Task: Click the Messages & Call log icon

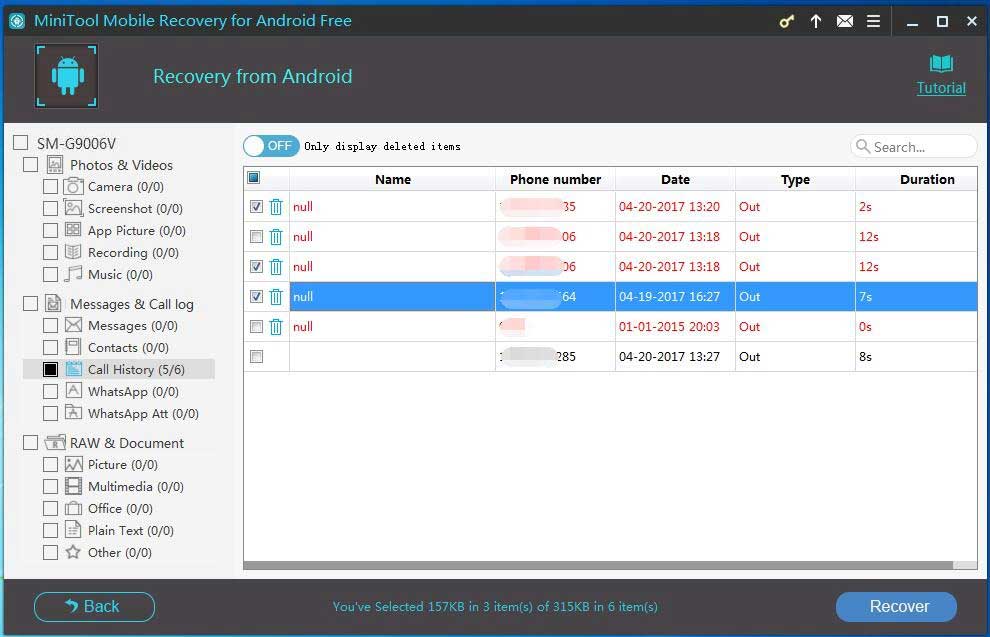Action: point(54,304)
